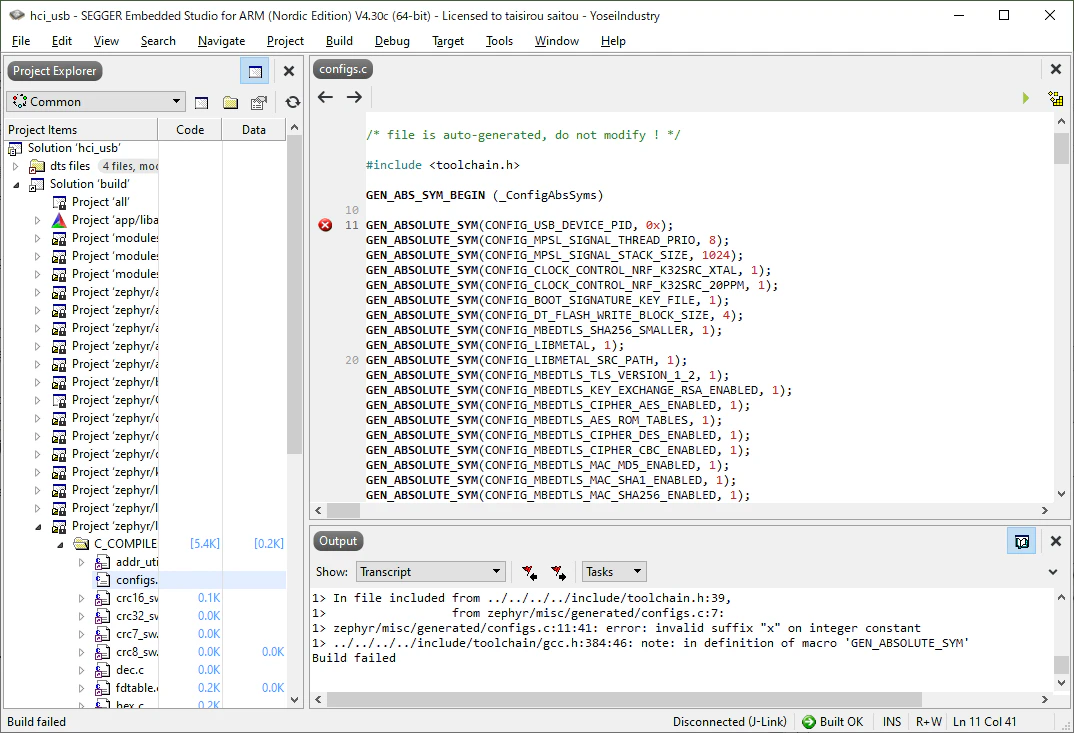Navigate forward in the configs.c editor

point(354,97)
